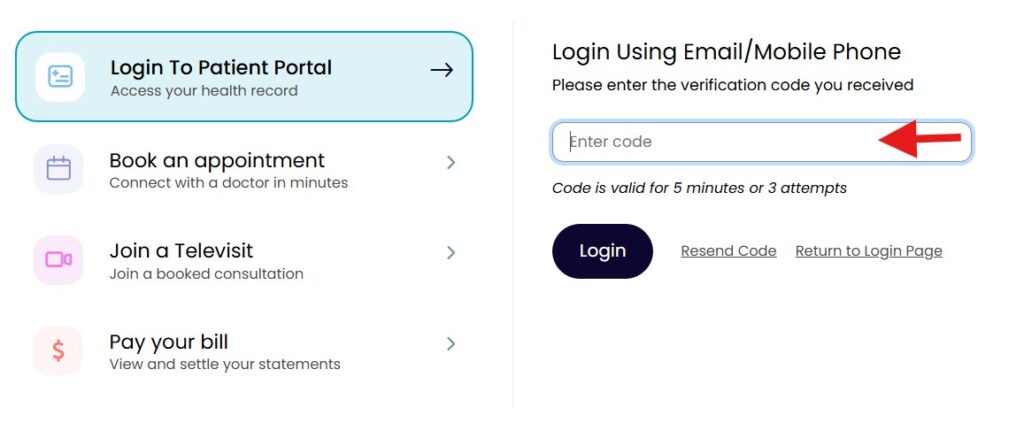Click 'Connect with a doctor in minutes' text
The height and width of the screenshot is (431, 1024).
click(x=228, y=183)
